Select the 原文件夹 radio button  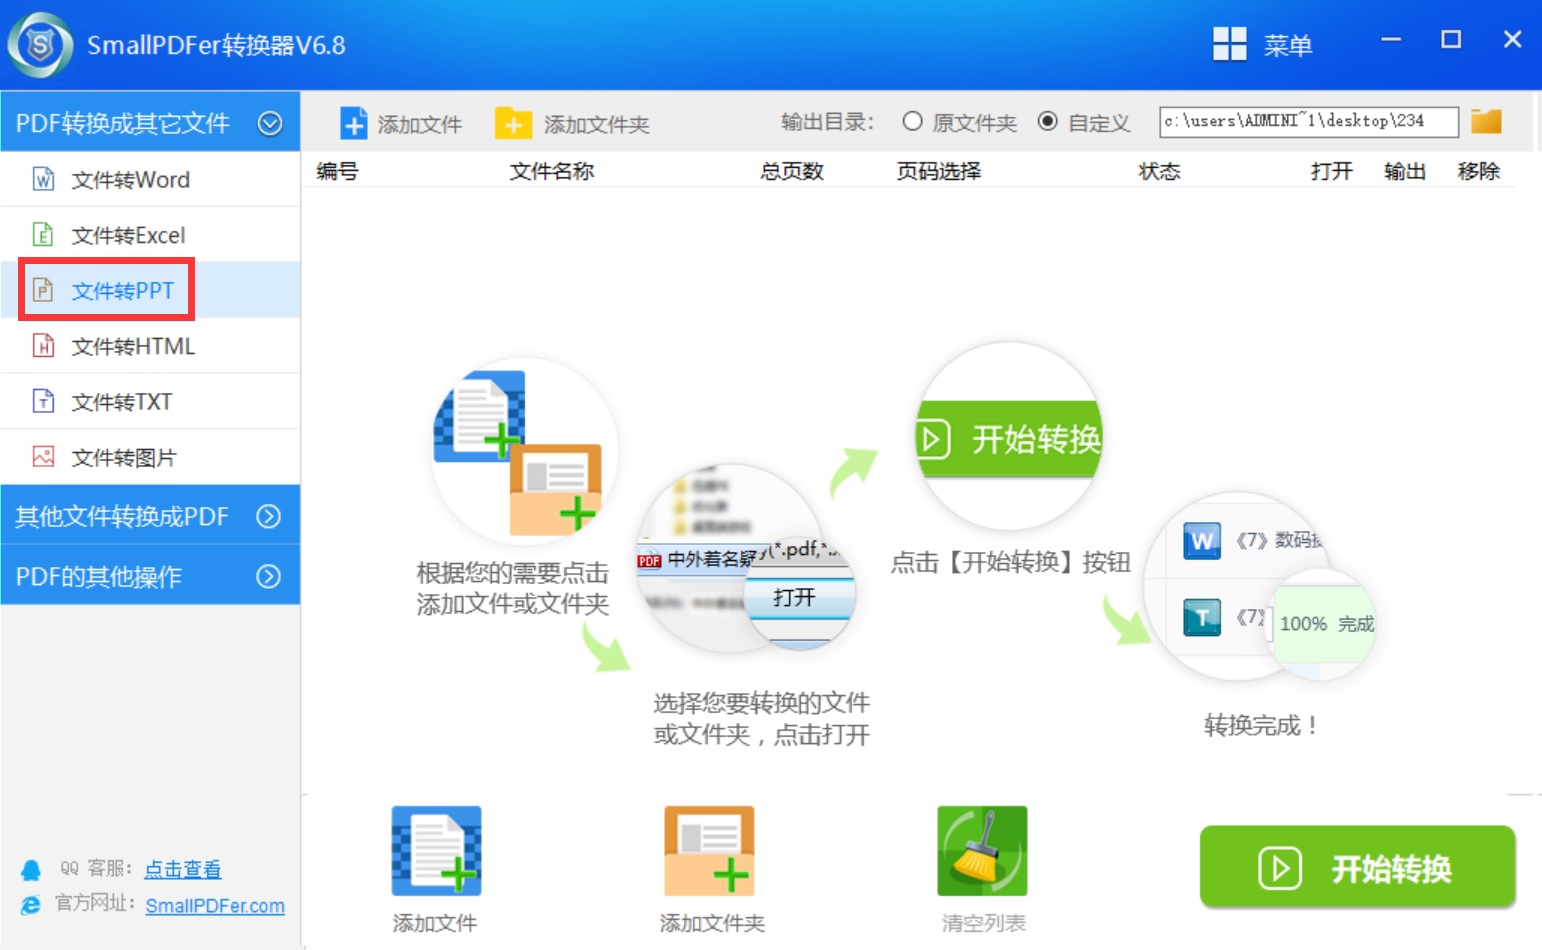tap(912, 121)
